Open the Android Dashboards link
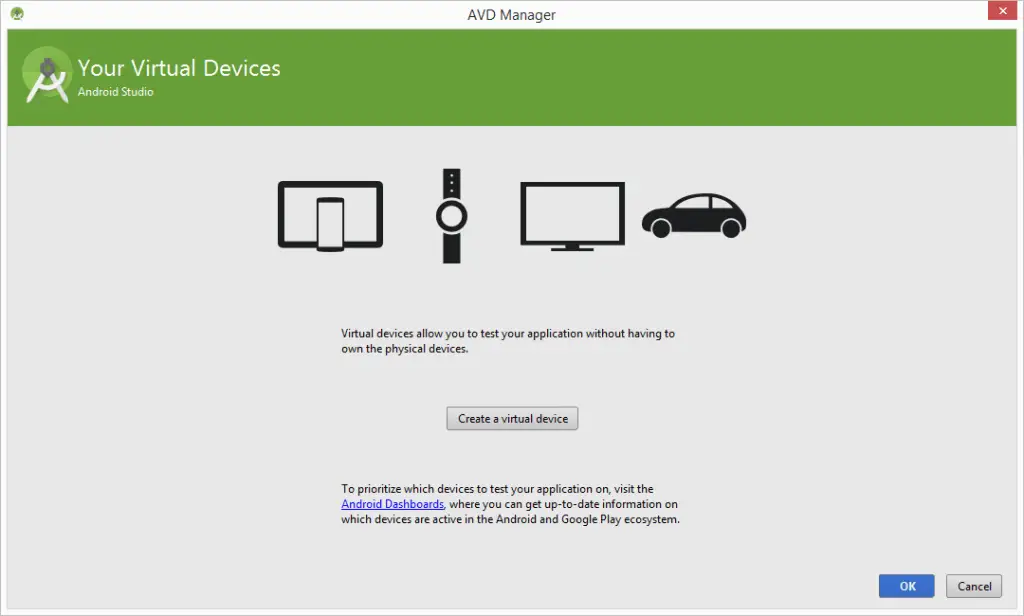 coord(392,505)
